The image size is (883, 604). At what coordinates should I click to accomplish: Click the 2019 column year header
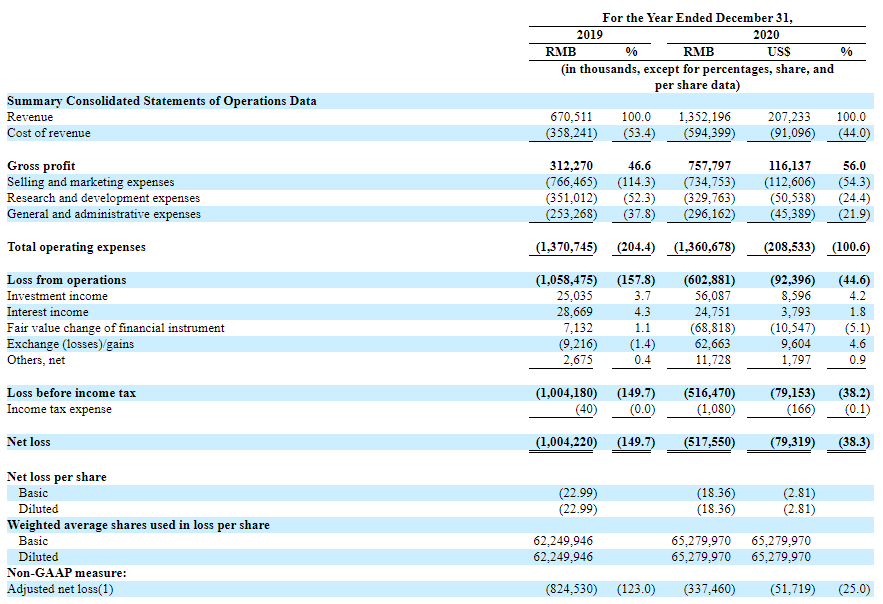click(x=590, y=34)
